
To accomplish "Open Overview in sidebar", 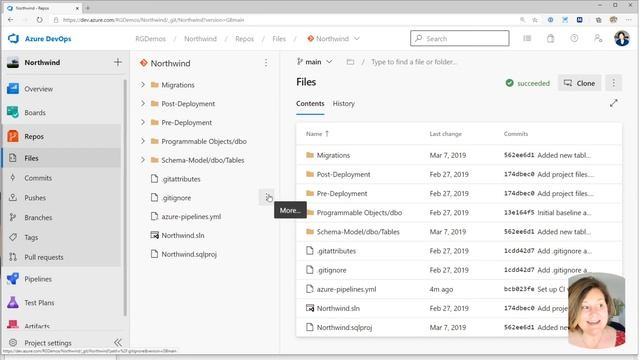I will tap(38, 89).
